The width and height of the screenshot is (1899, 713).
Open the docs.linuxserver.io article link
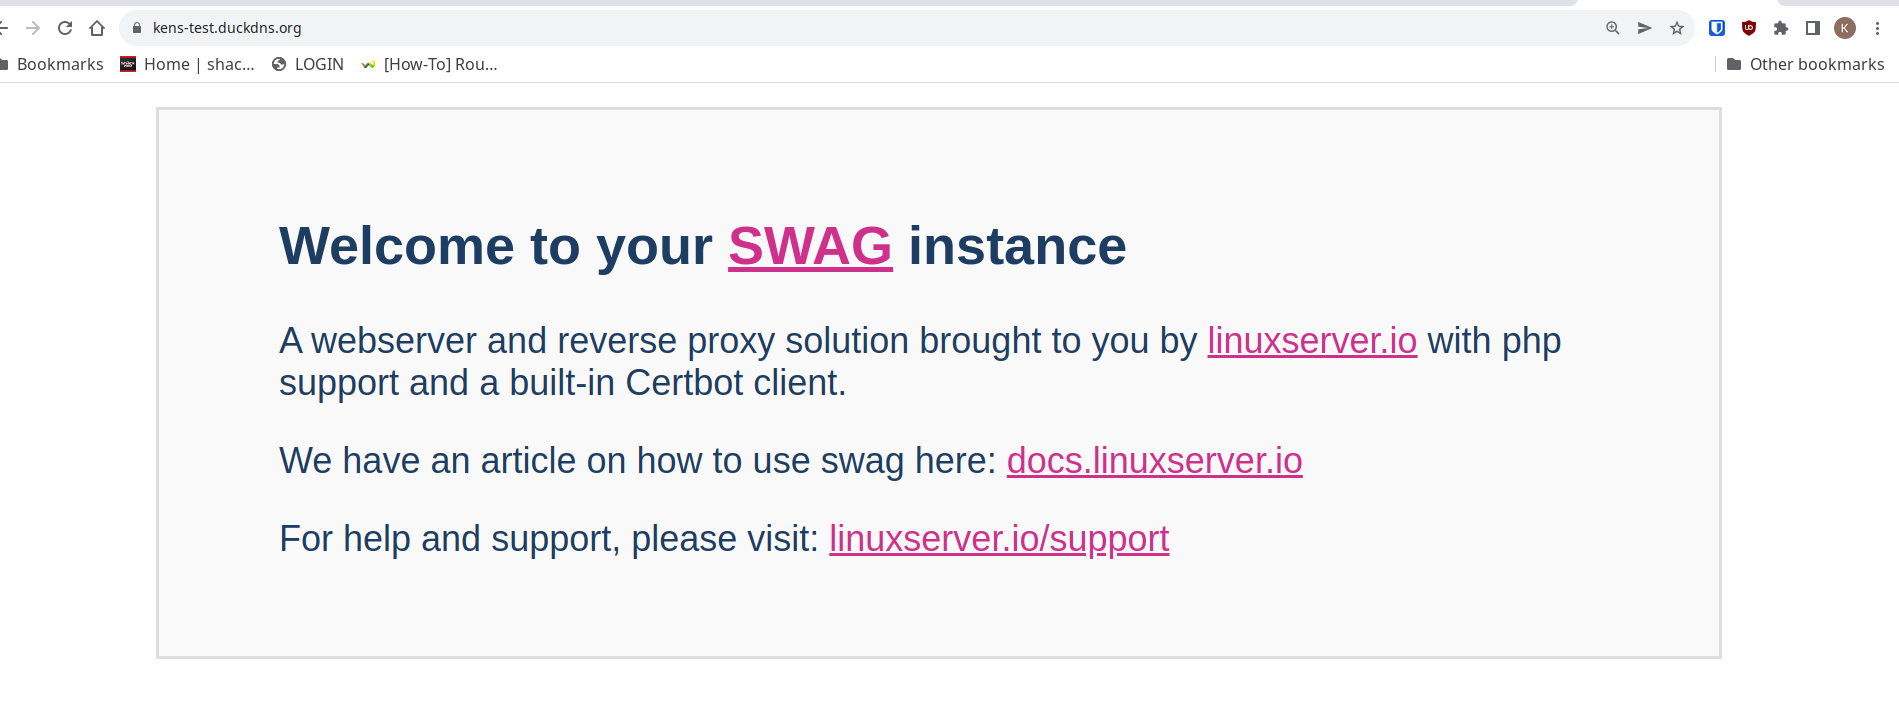(x=1154, y=461)
